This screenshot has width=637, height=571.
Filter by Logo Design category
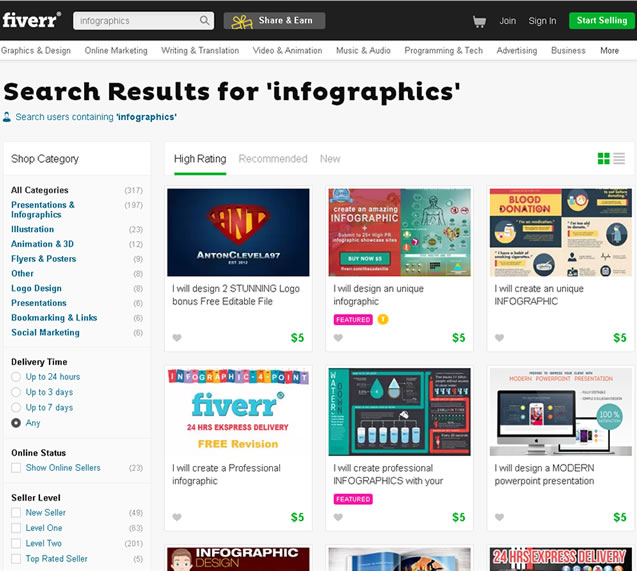coord(36,288)
